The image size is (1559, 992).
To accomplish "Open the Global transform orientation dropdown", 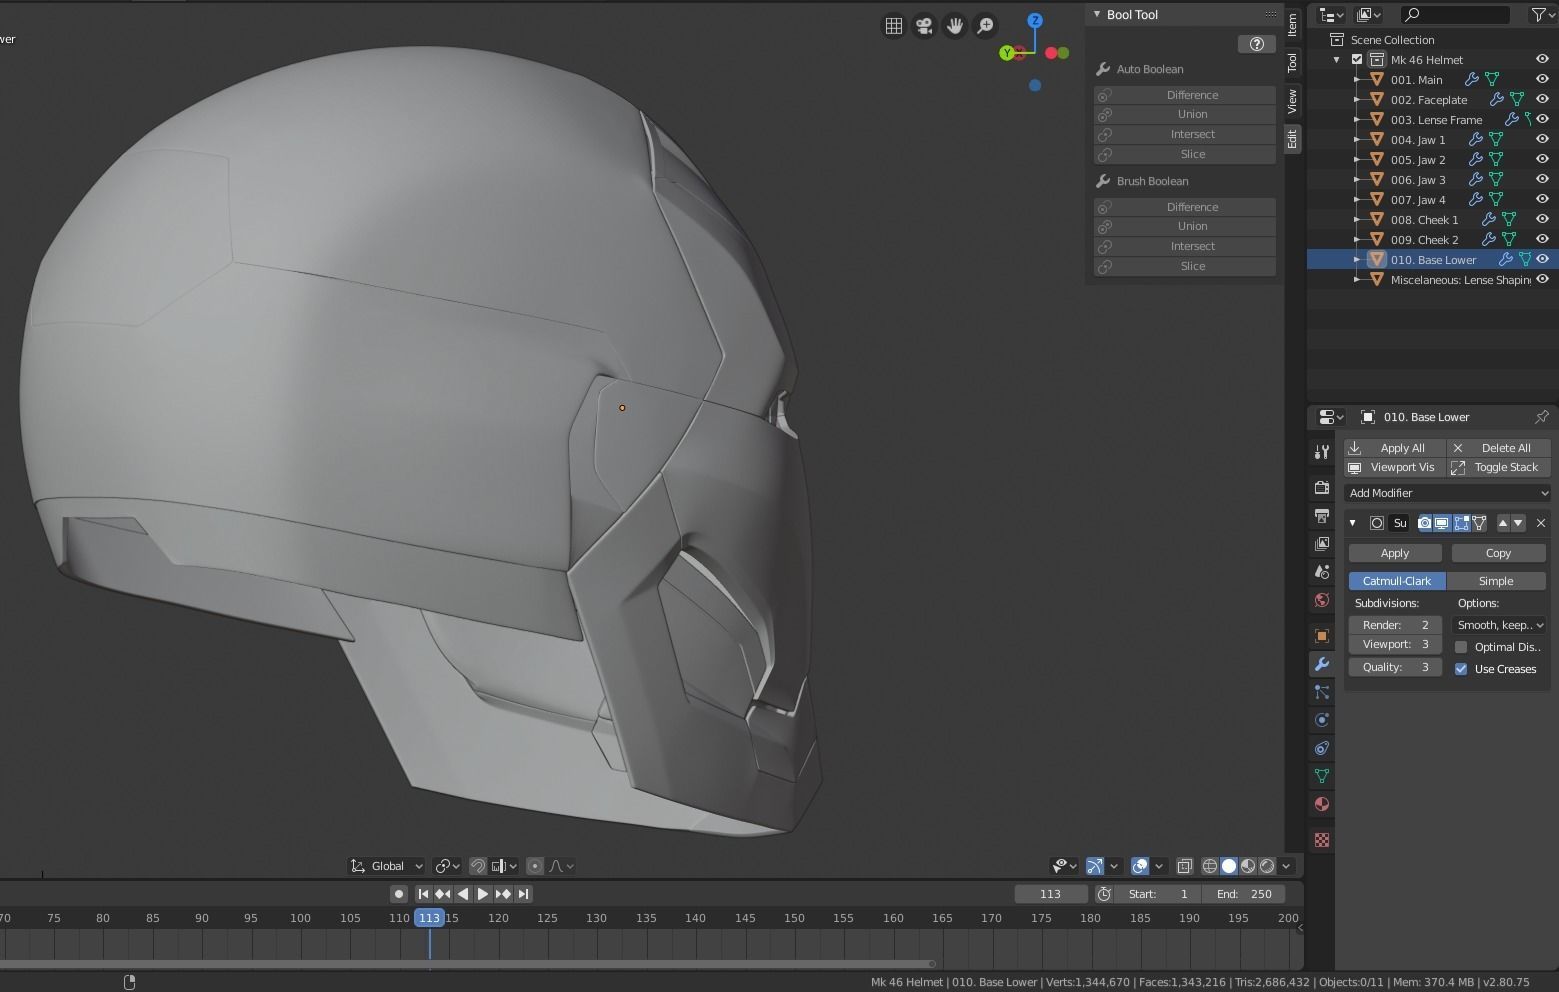I will coord(387,866).
